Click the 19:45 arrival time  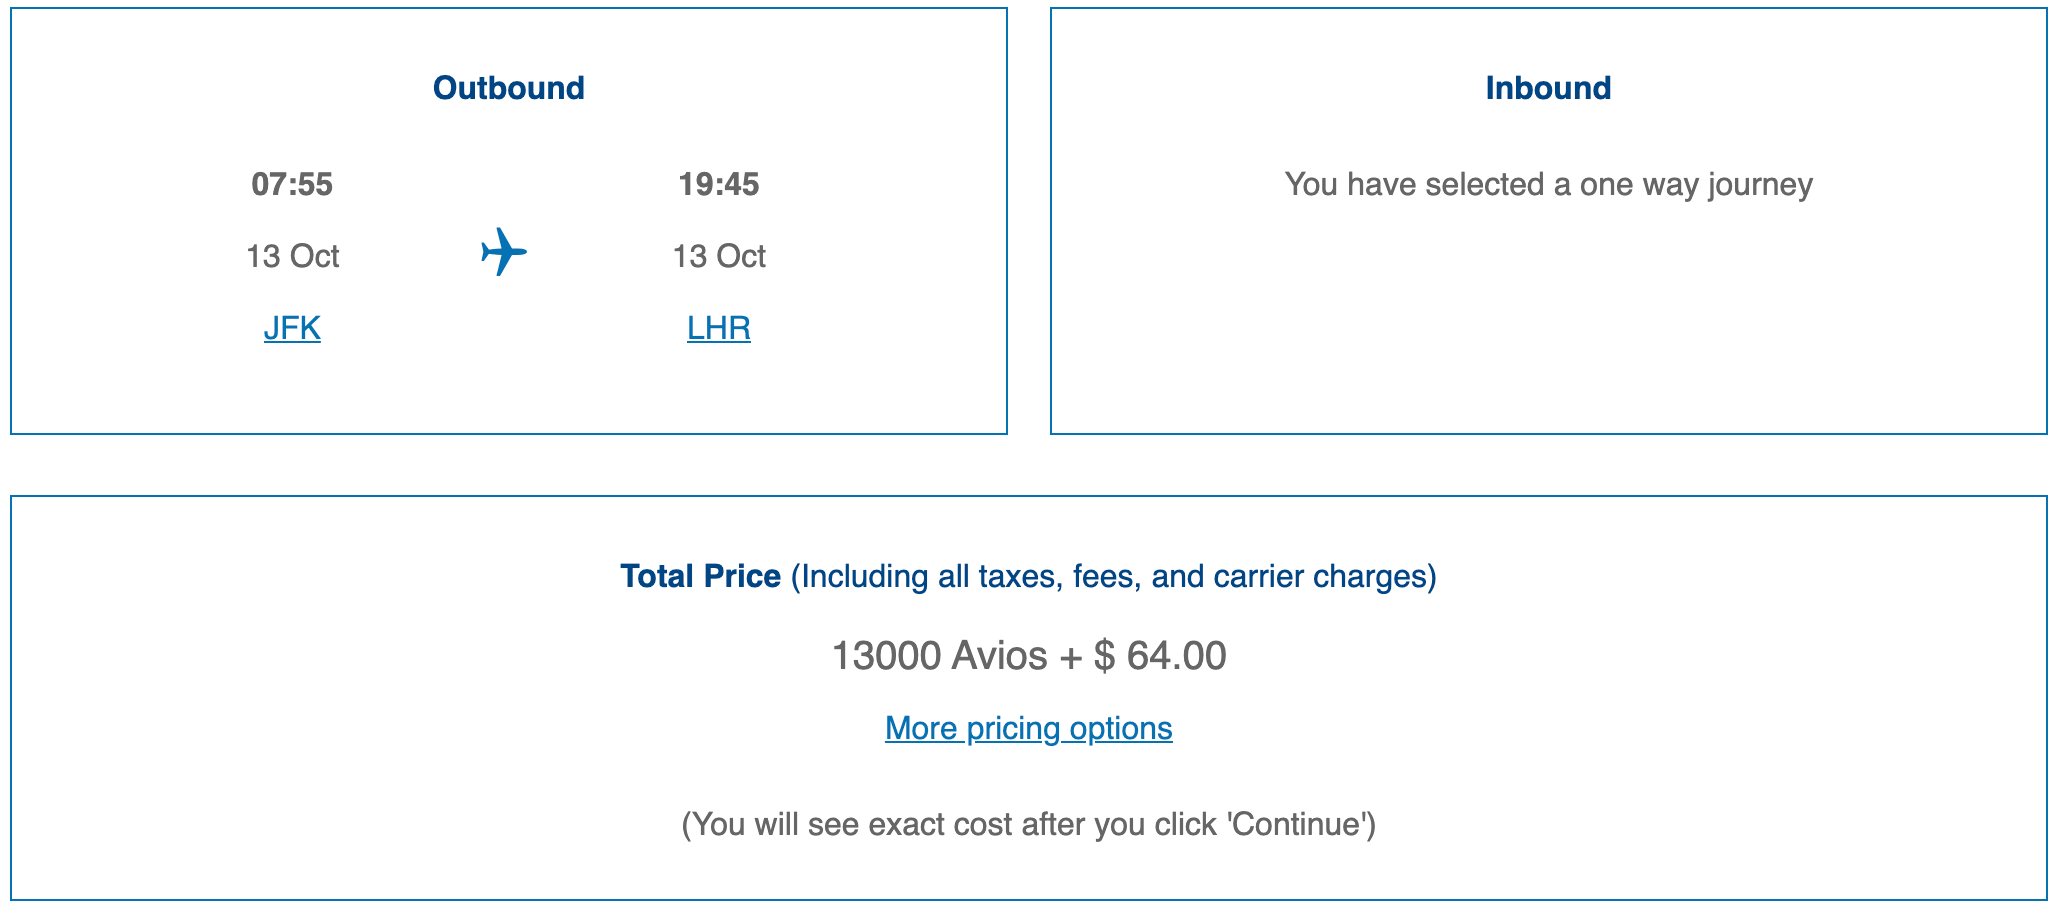point(719,184)
